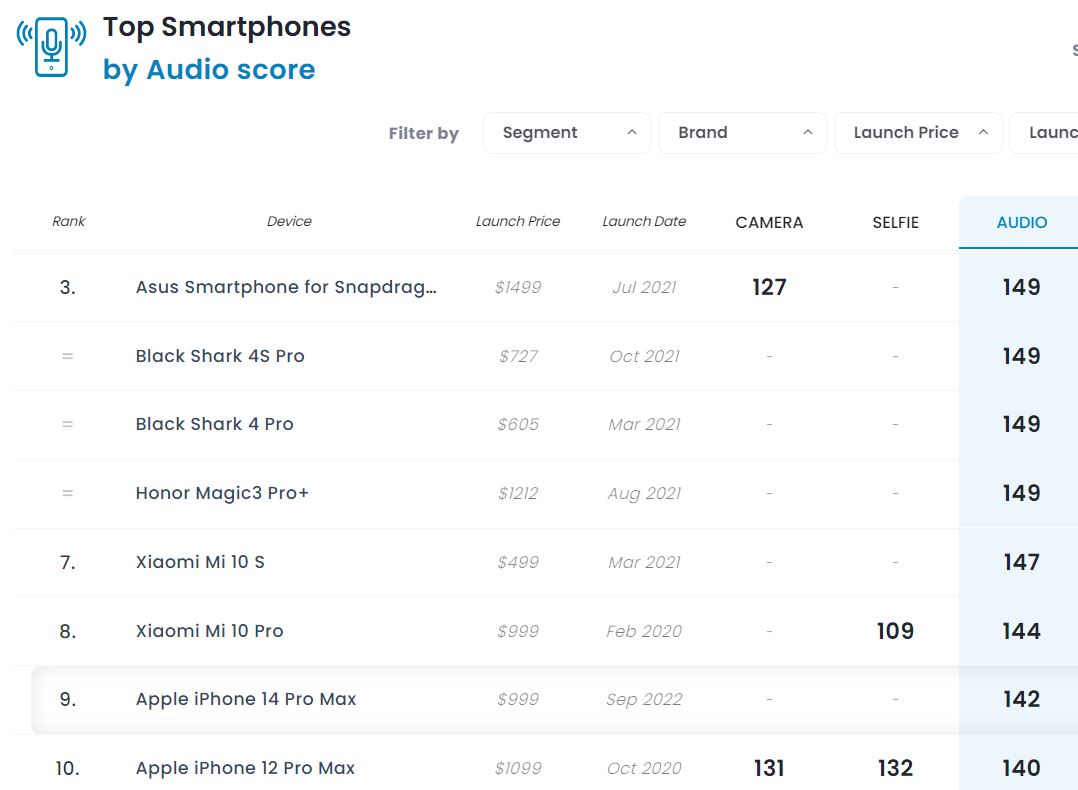Select the Xiaomi Mi 10 S entry
Image resolution: width=1078 pixels, height=790 pixels.
200,562
